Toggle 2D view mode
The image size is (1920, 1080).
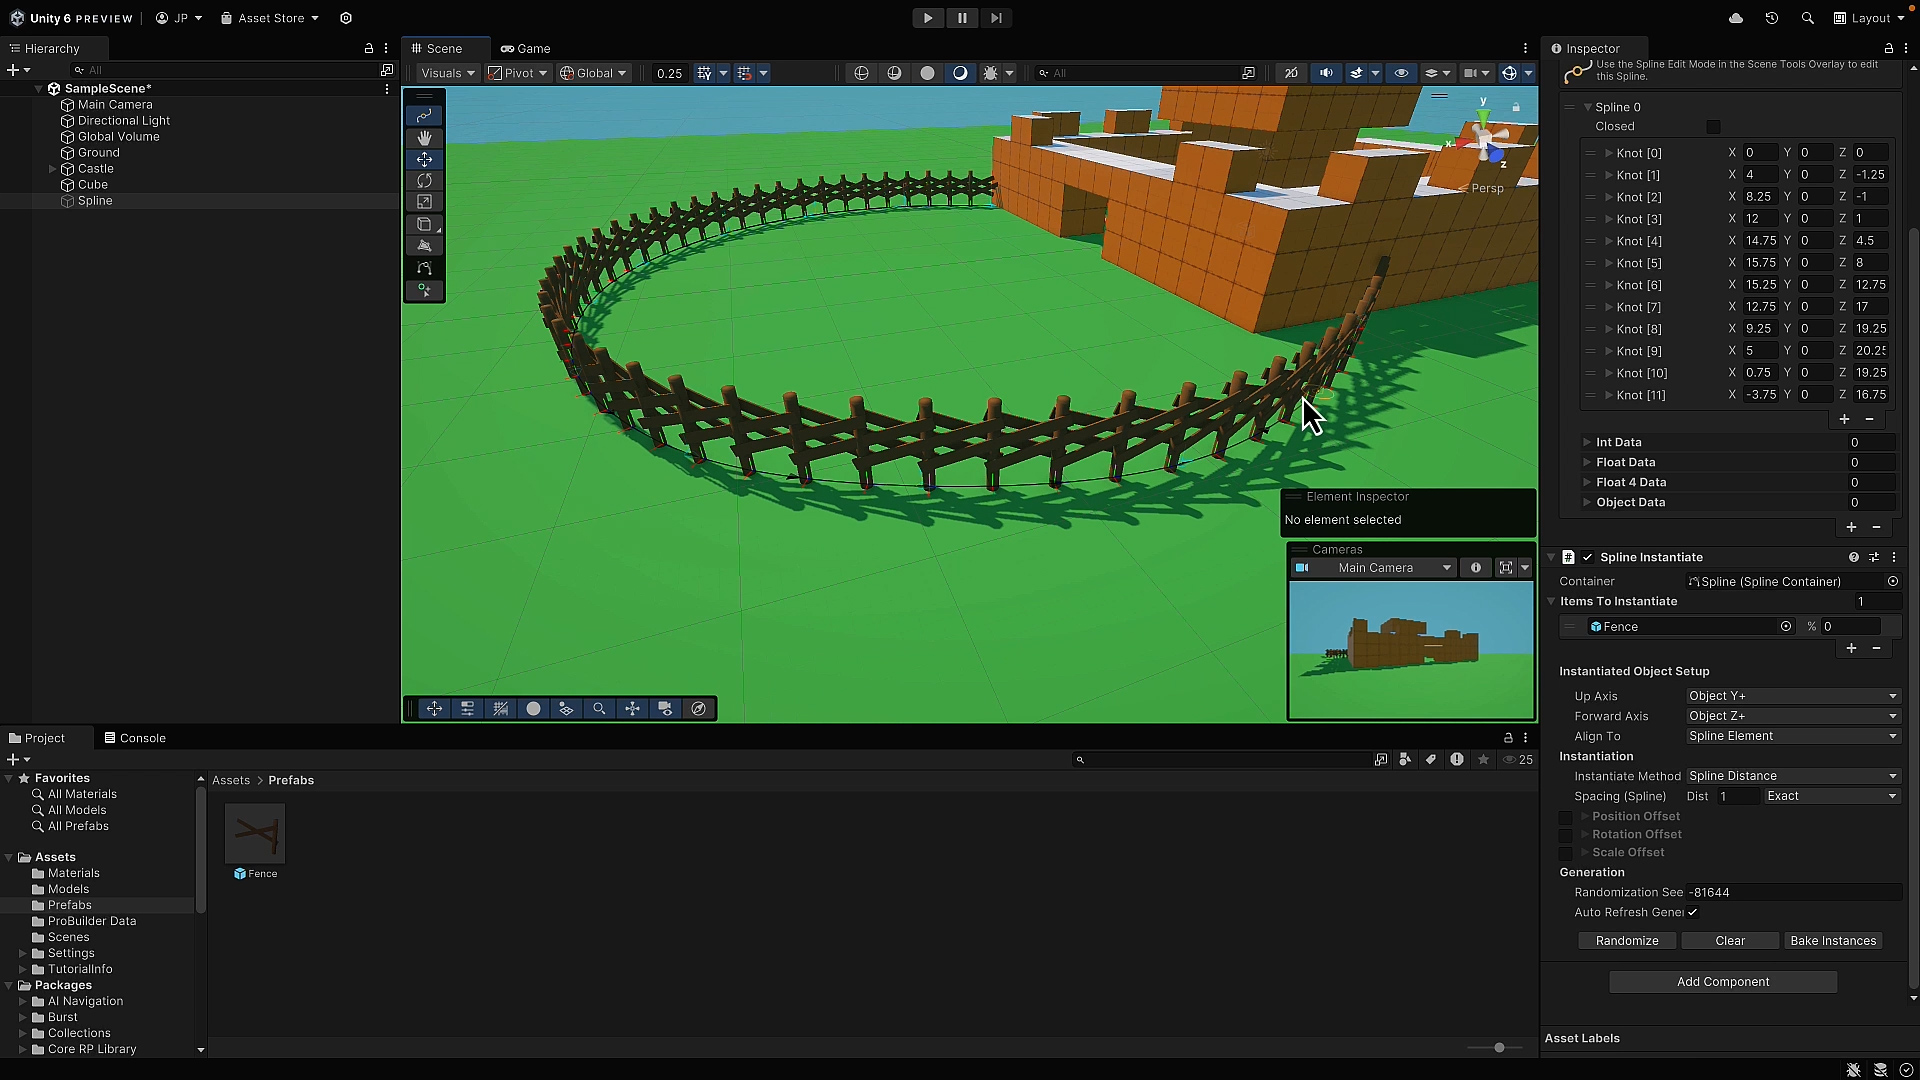coord(1292,72)
